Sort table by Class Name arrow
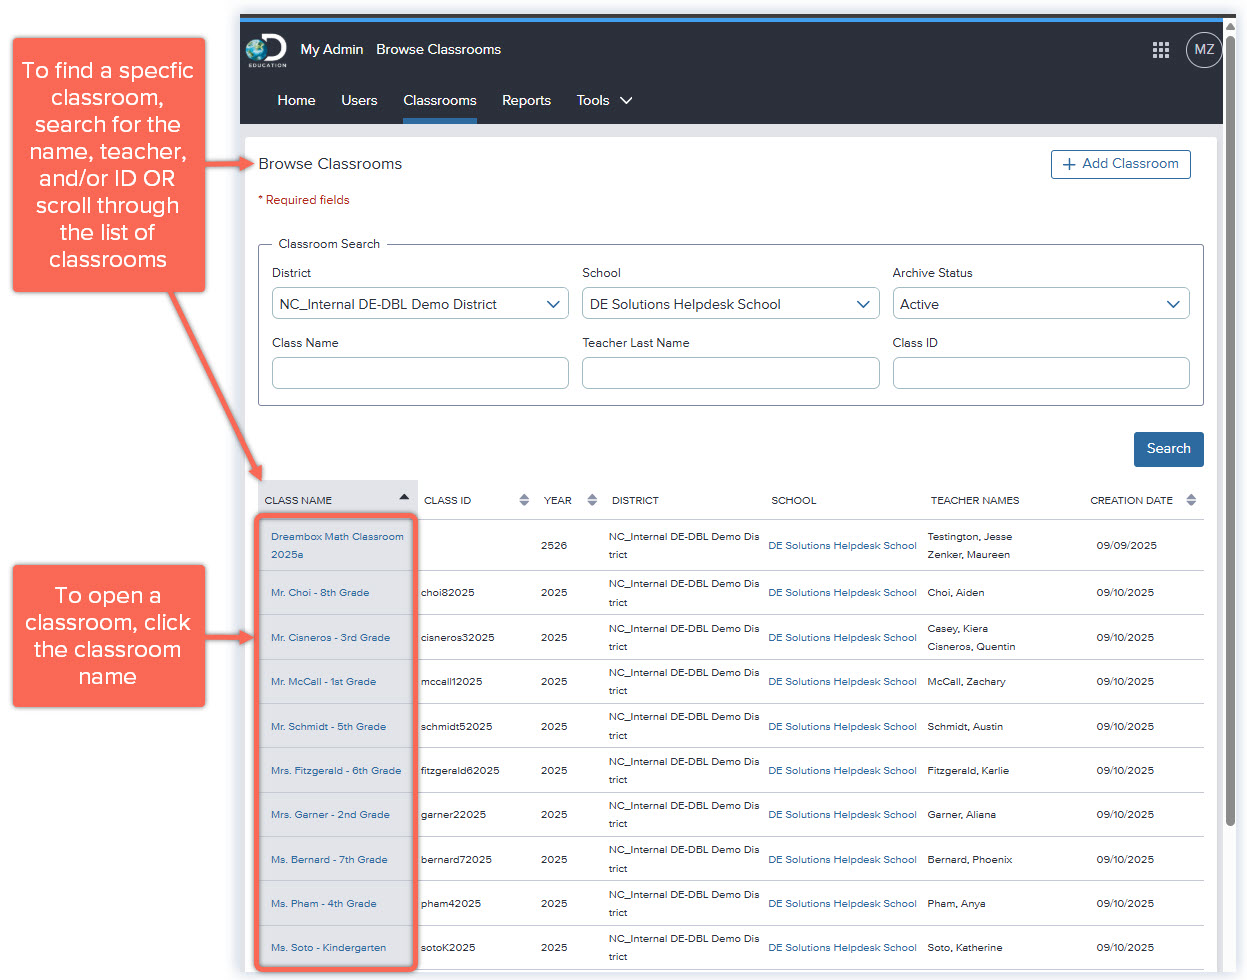This screenshot has height=980, width=1247. click(404, 497)
